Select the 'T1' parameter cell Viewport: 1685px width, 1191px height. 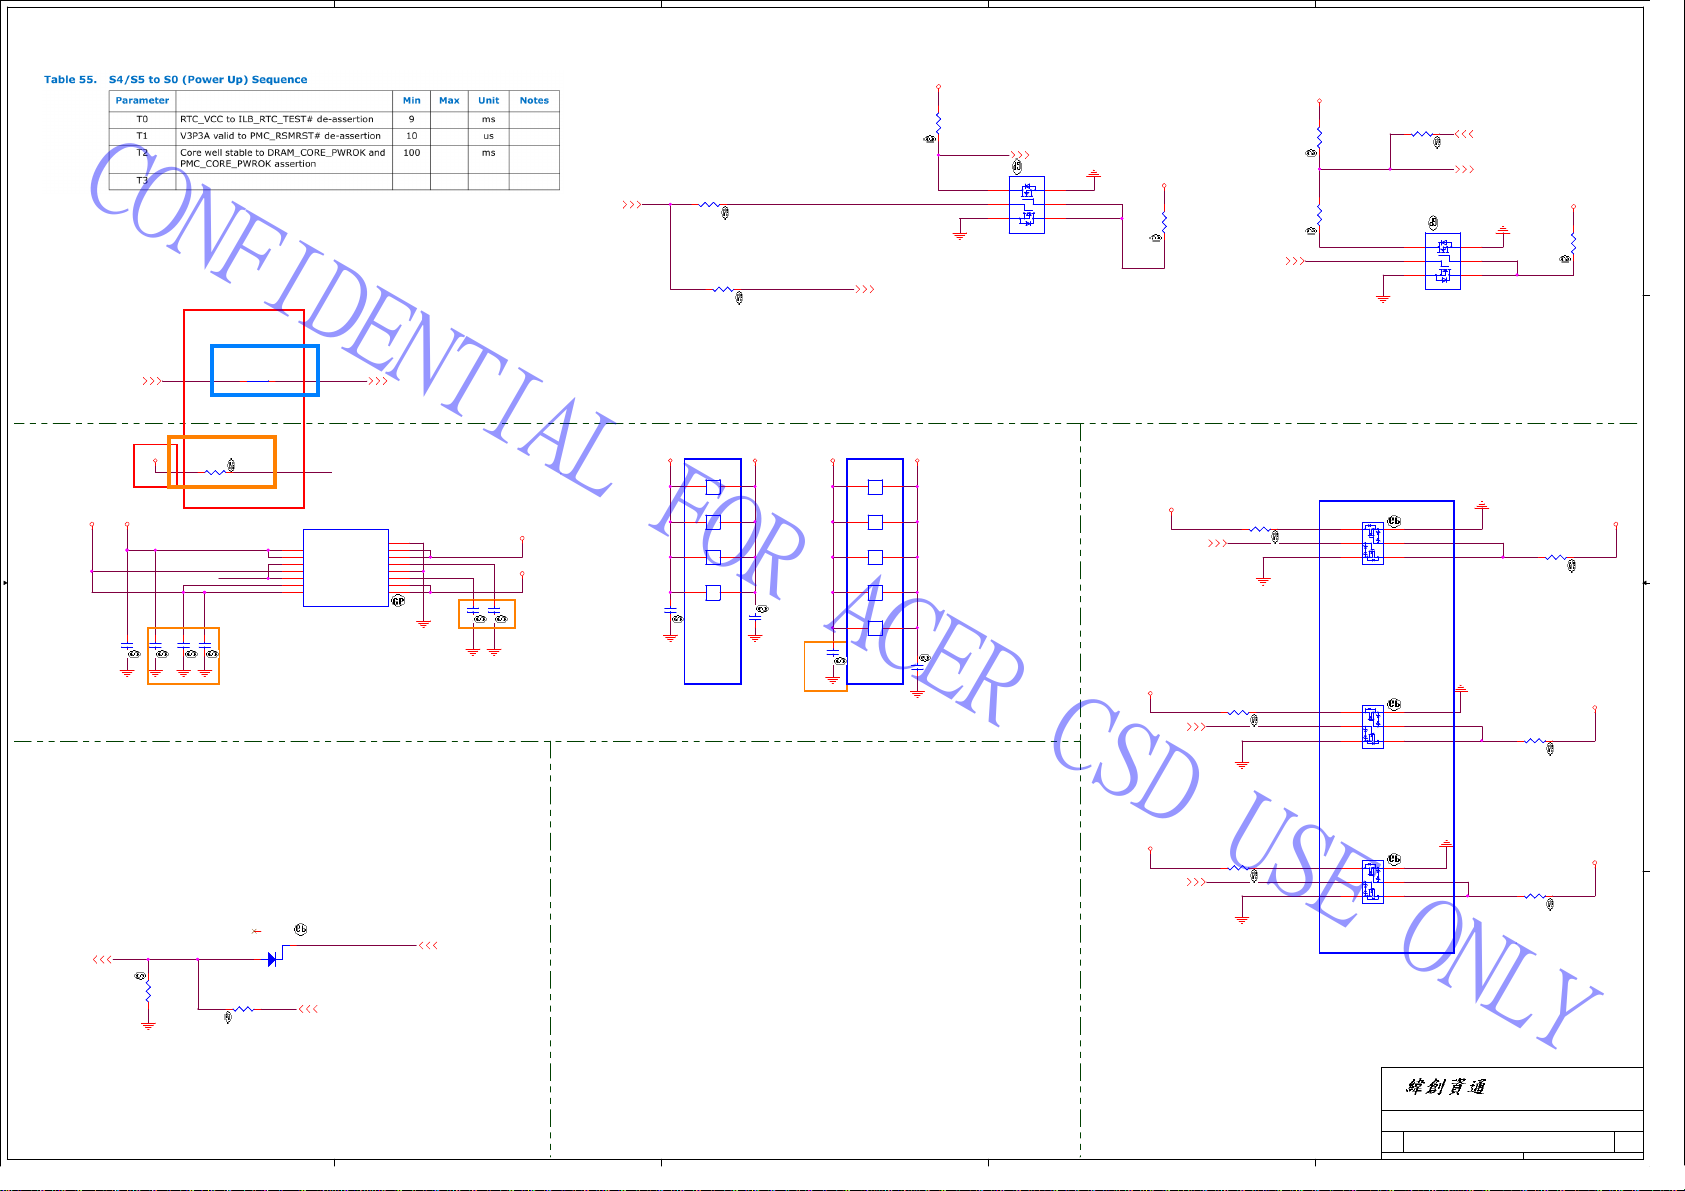[142, 136]
